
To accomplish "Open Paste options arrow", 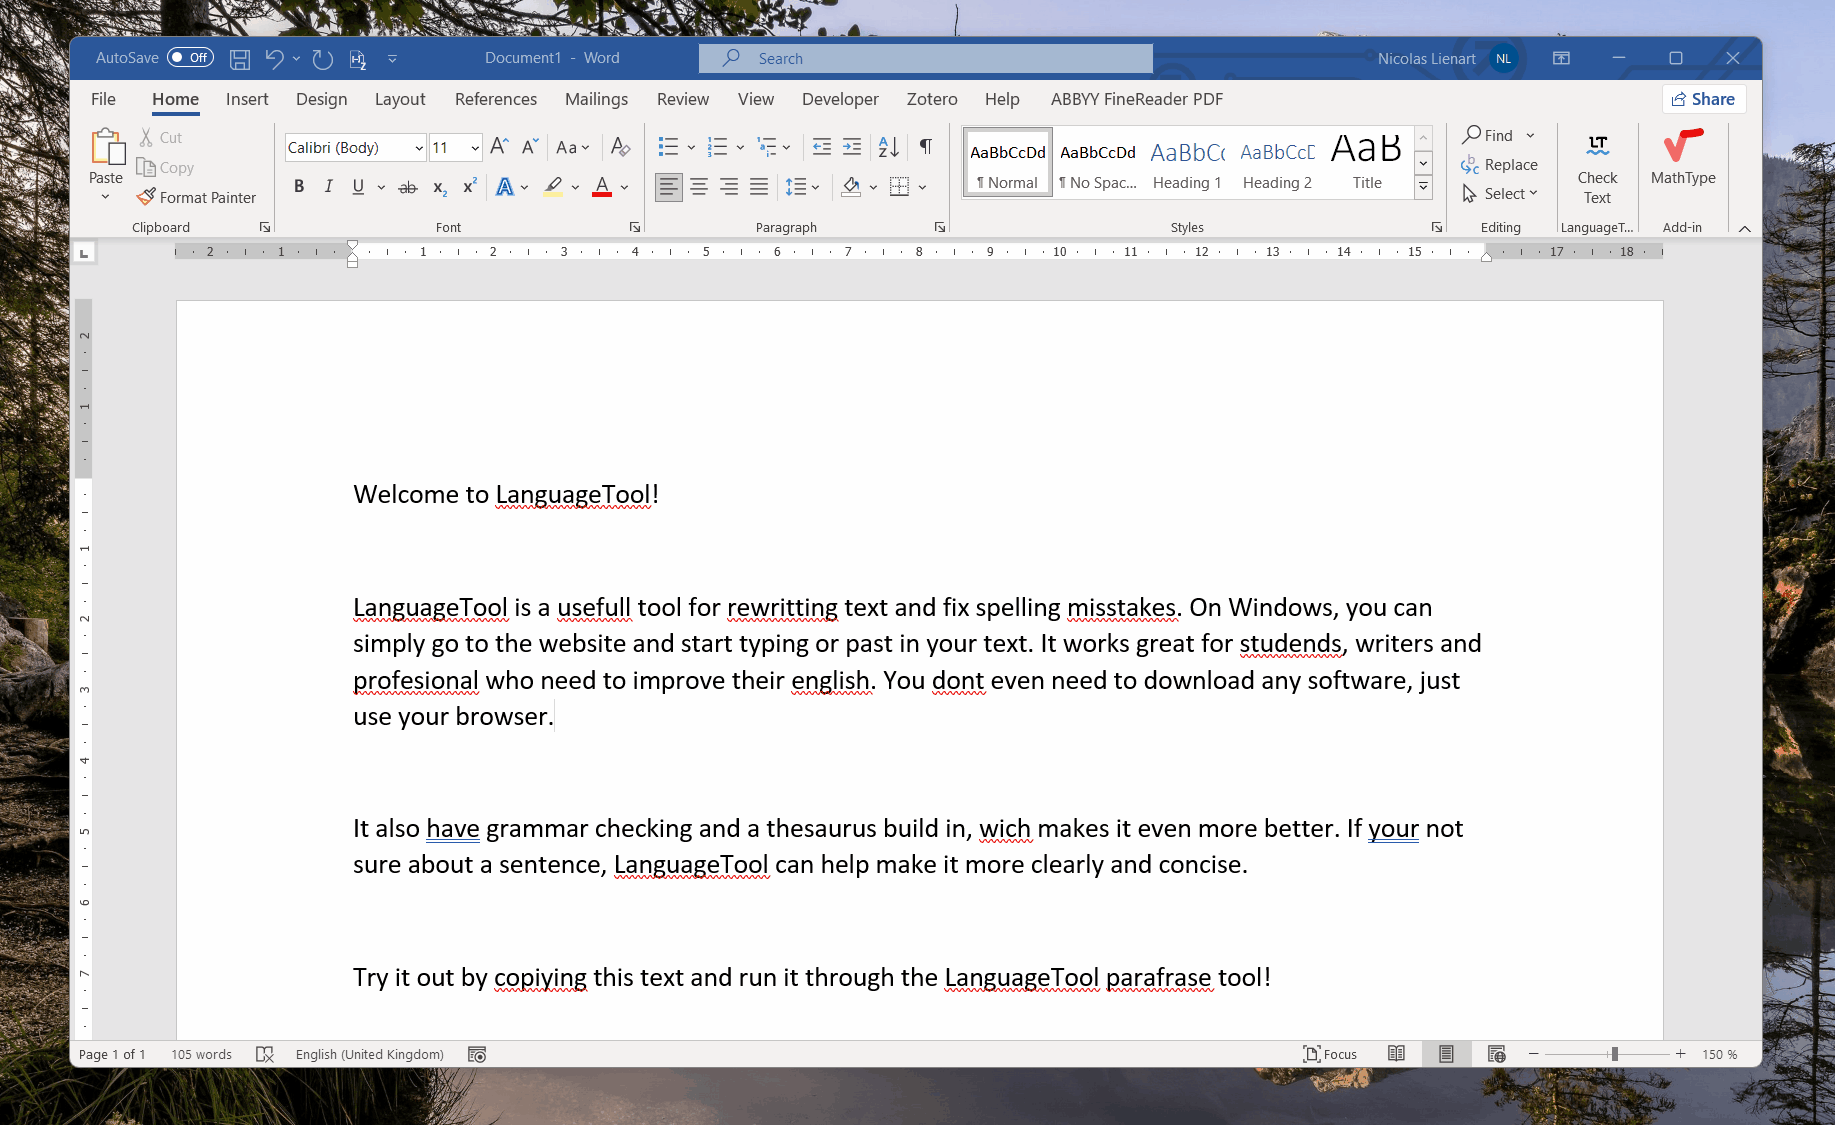I will click(x=106, y=197).
